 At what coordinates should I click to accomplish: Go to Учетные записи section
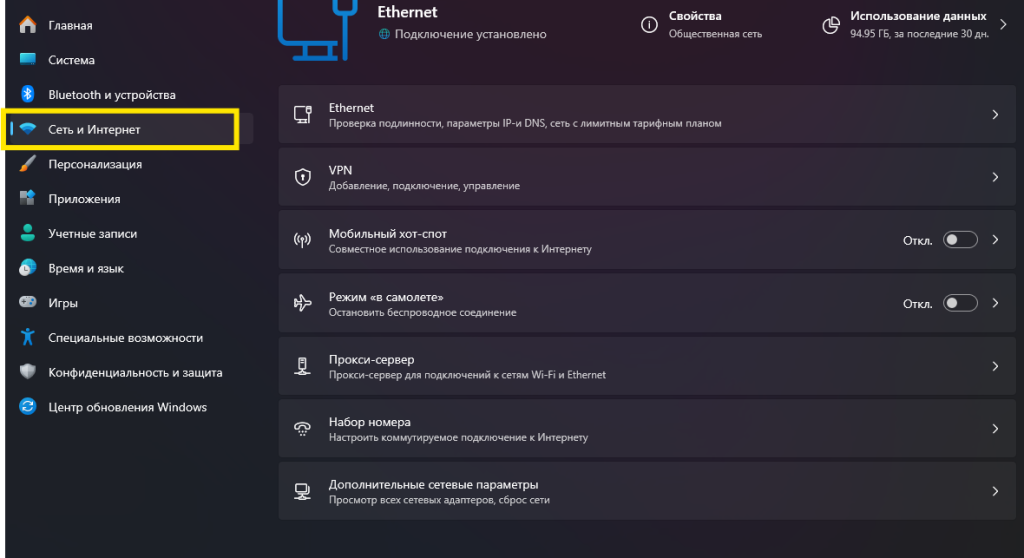92,234
